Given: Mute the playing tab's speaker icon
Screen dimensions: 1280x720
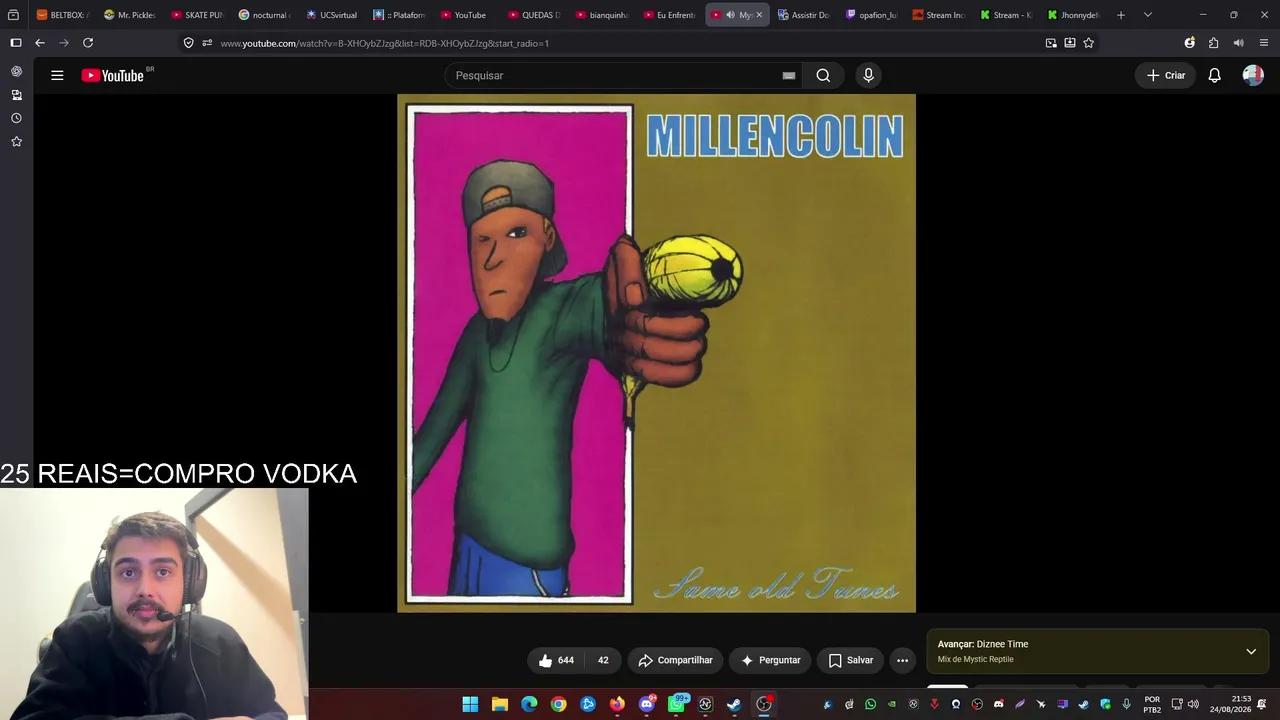Looking at the screenshot, I should pos(730,15).
